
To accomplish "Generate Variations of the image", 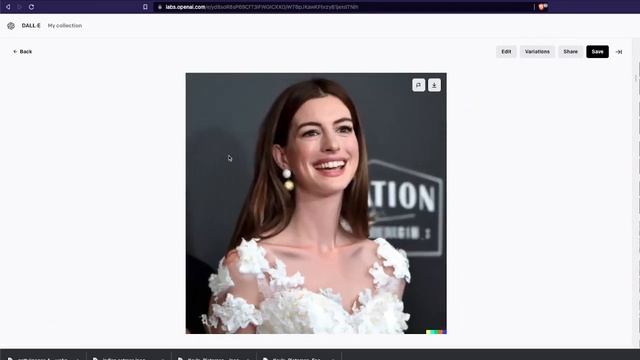I will click(537, 52).
